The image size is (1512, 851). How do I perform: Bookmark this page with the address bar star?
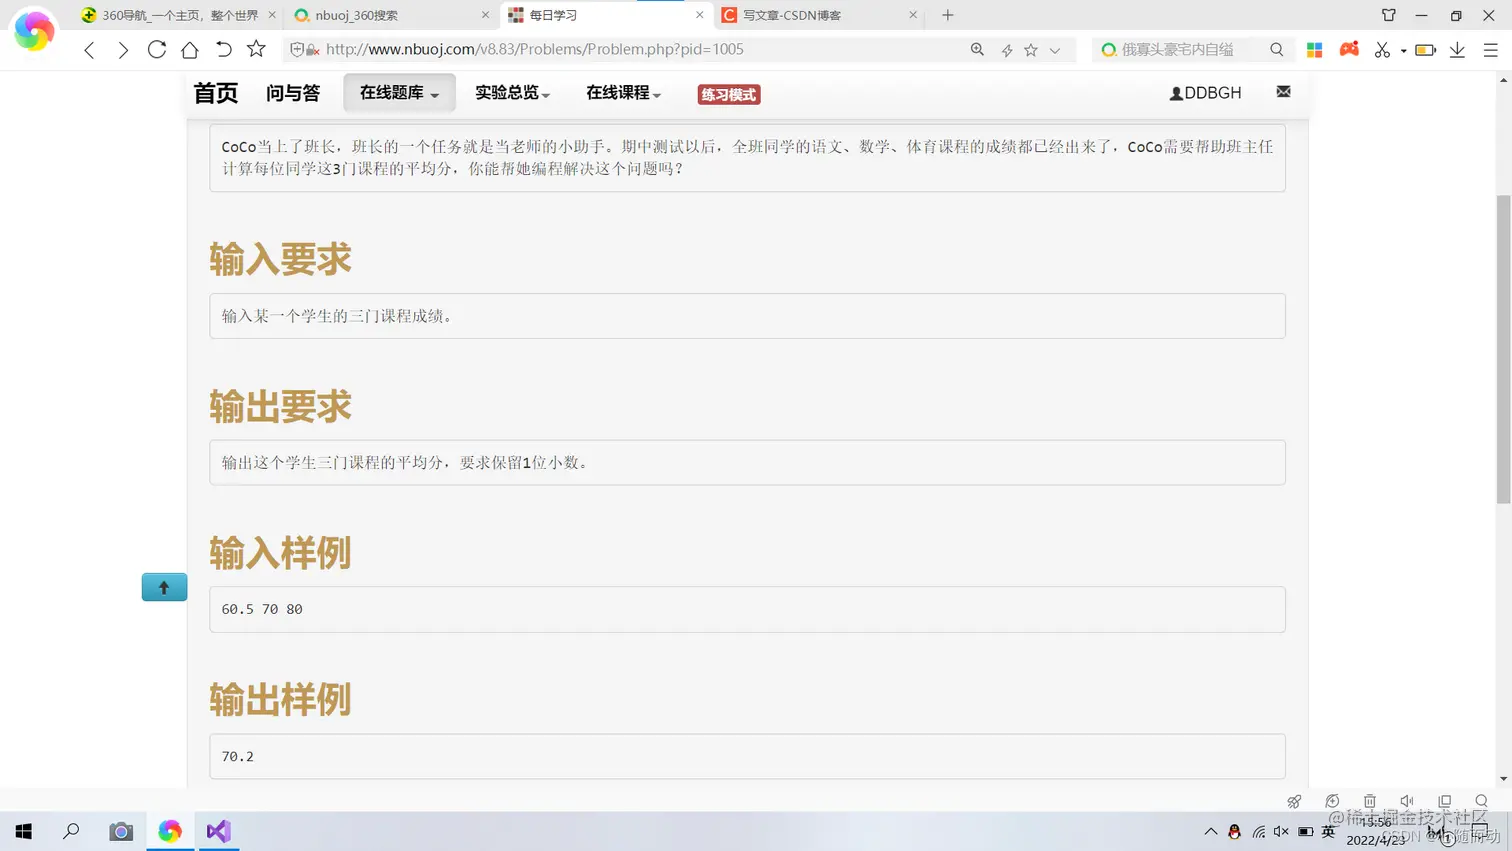pos(1031,50)
